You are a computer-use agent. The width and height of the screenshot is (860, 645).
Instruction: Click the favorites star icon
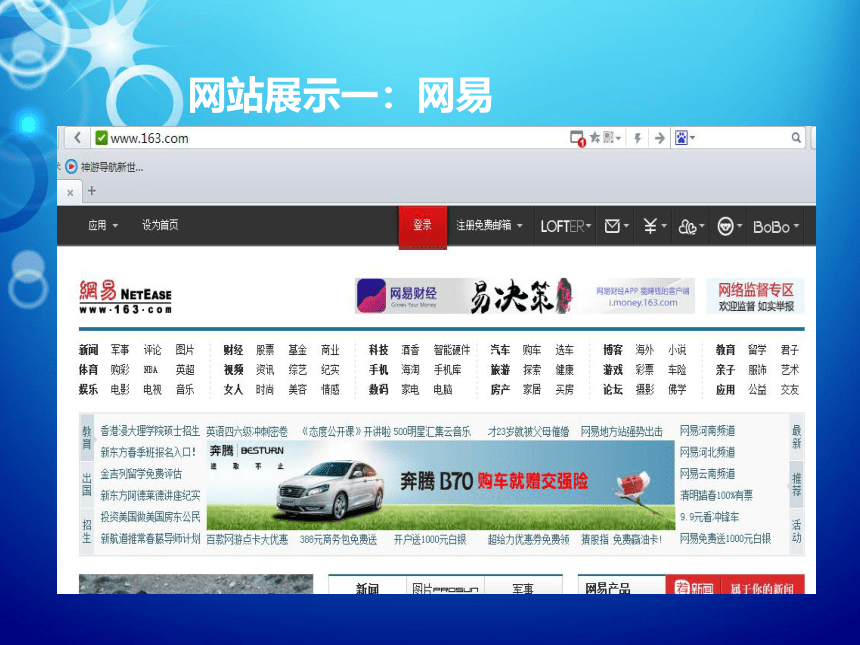(x=595, y=137)
